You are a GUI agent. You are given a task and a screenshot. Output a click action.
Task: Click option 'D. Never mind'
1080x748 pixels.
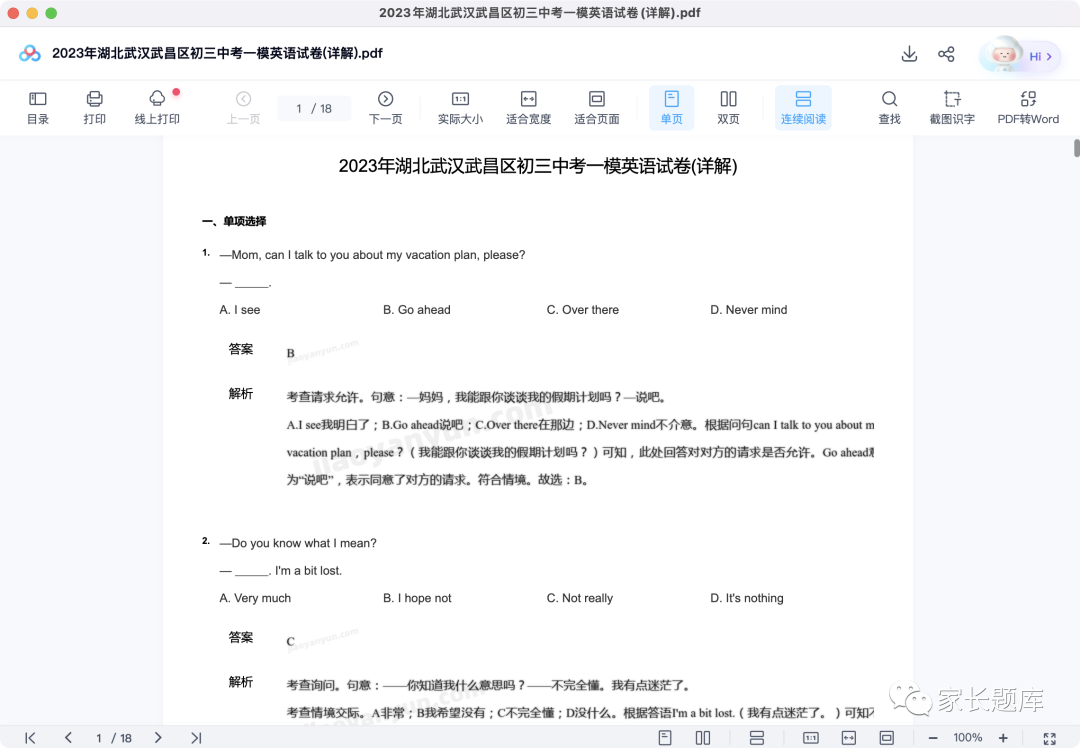749,310
